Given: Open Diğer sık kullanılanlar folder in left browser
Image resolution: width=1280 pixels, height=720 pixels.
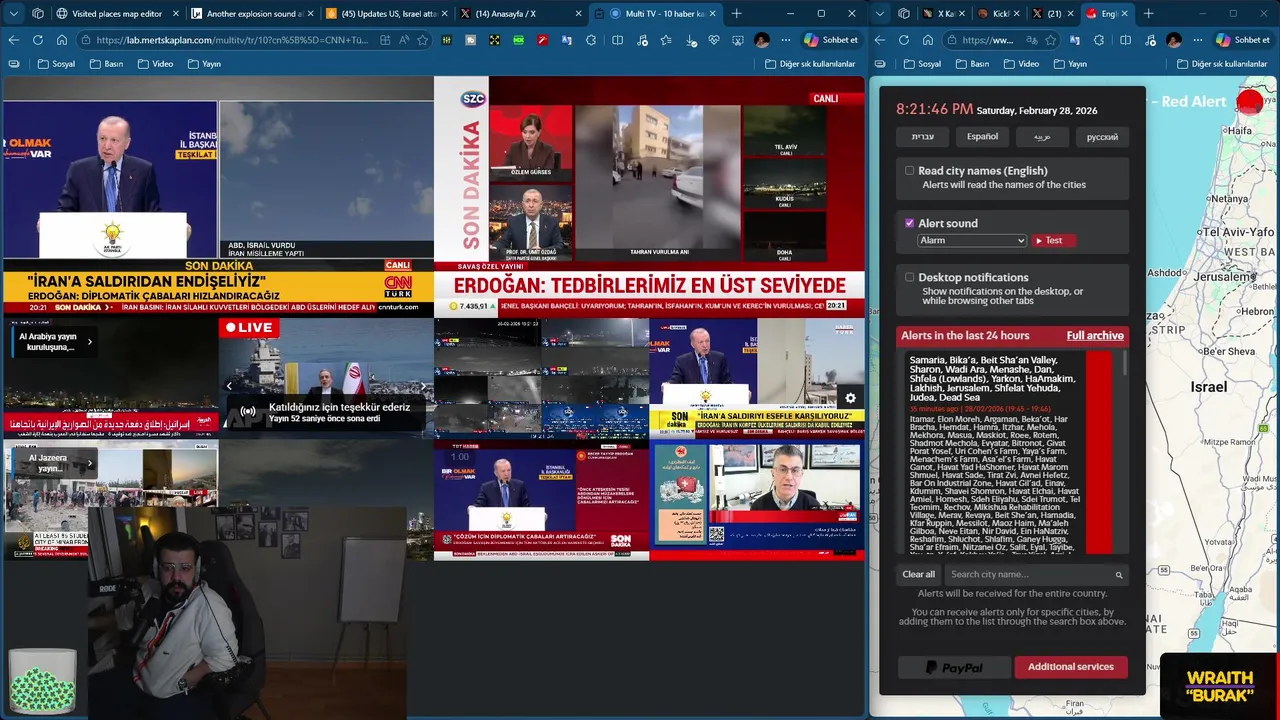Looking at the screenshot, I should (x=810, y=64).
